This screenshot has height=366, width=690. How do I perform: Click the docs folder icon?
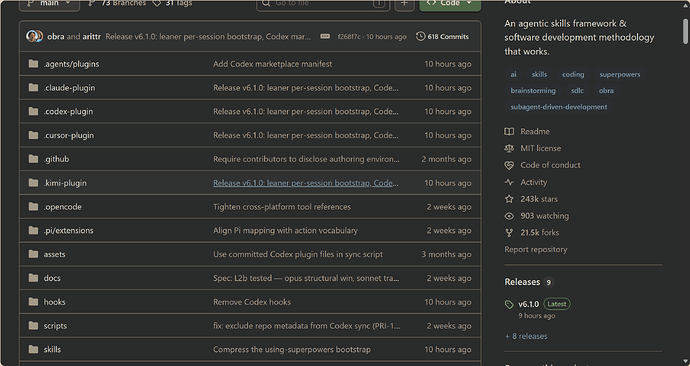click(33, 278)
